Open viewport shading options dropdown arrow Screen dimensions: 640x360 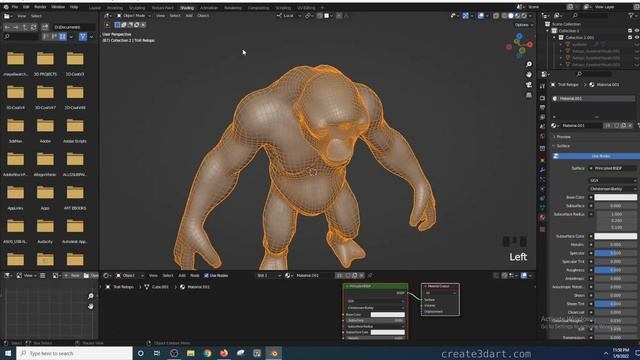coord(531,16)
